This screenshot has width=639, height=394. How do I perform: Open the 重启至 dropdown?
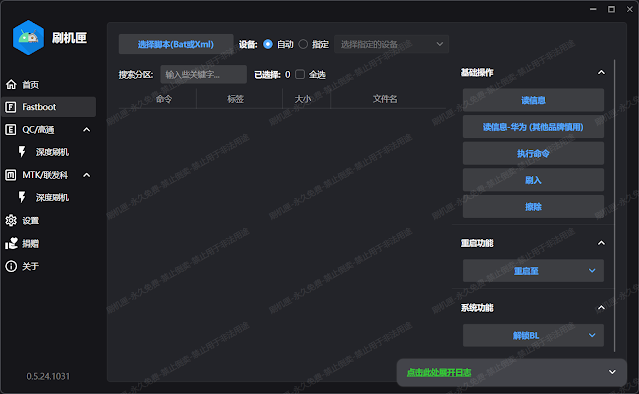click(x=533, y=271)
